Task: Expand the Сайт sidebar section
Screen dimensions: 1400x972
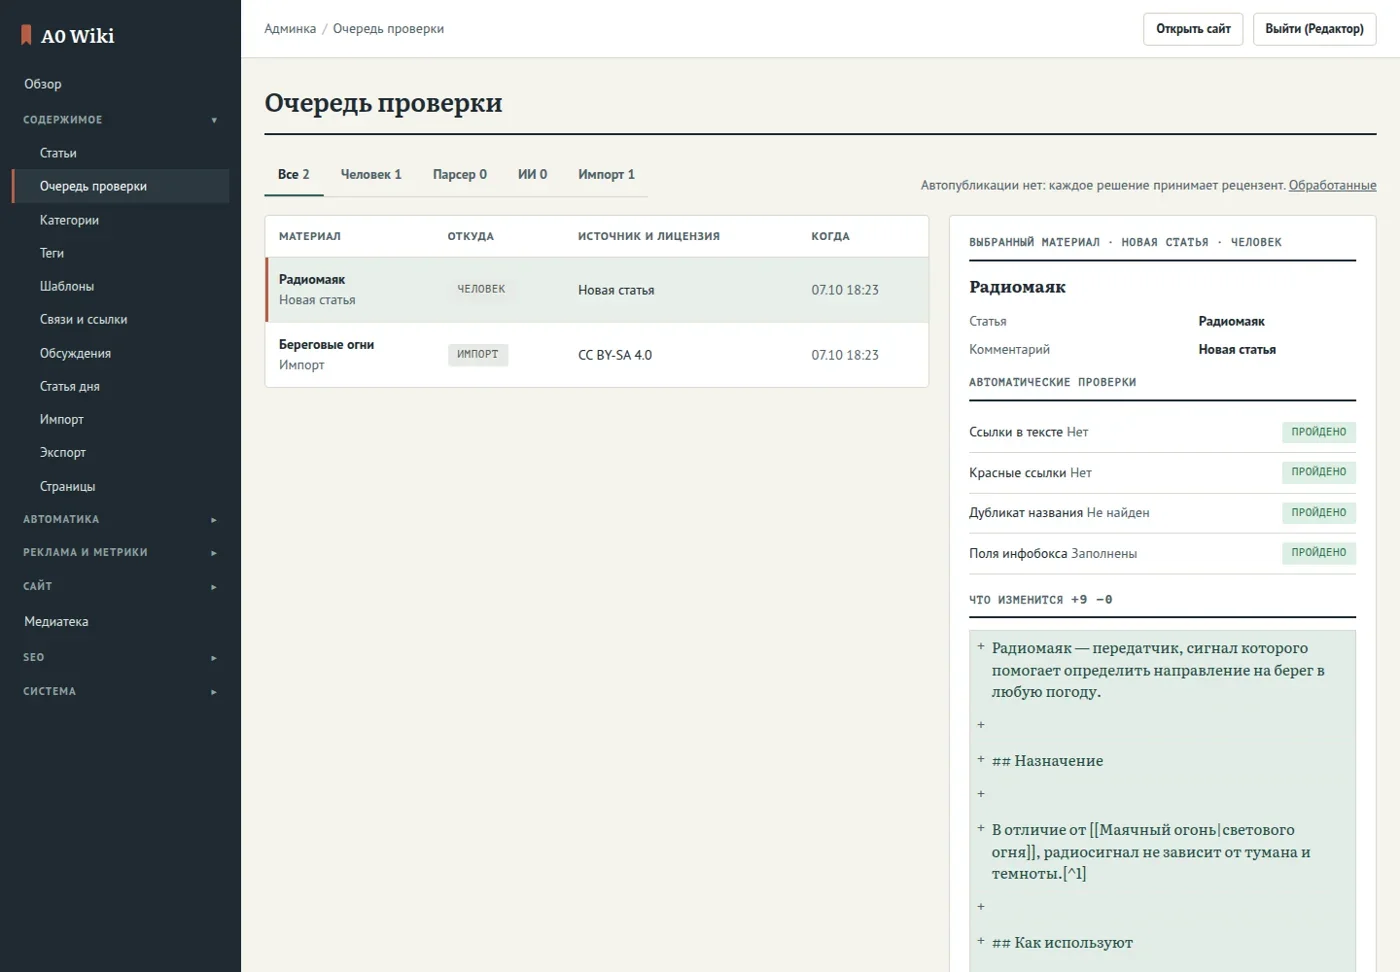Action: 120,587
